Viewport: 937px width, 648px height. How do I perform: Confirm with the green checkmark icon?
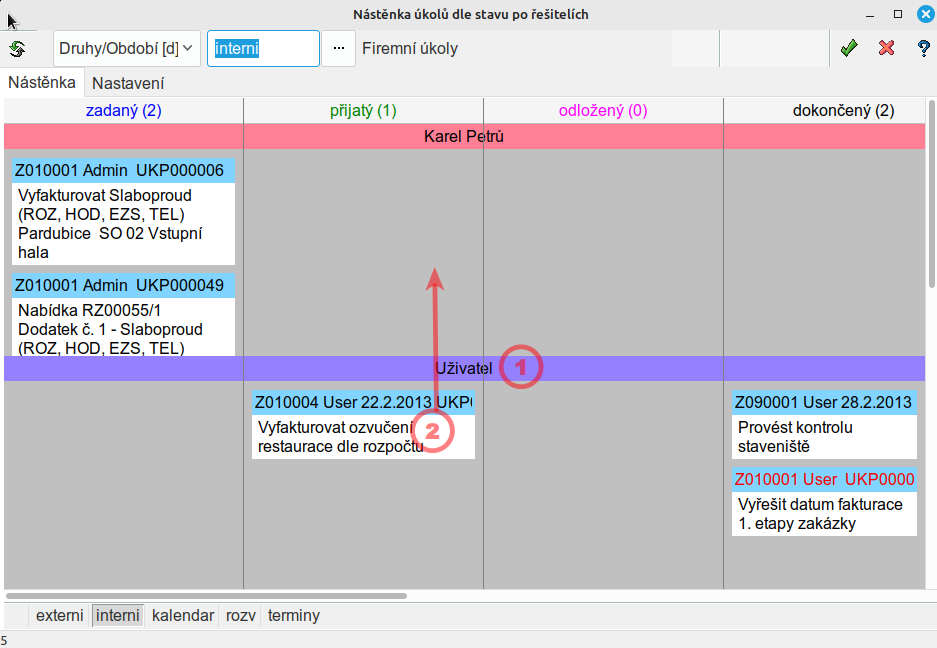[x=849, y=48]
